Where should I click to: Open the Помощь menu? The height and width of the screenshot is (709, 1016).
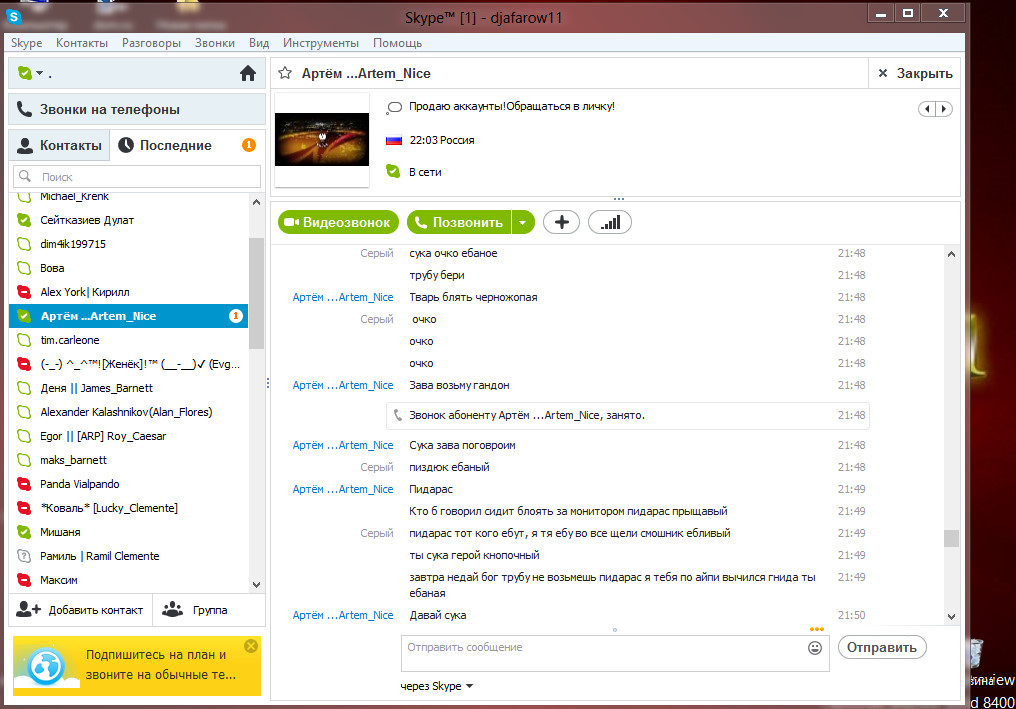click(x=397, y=43)
